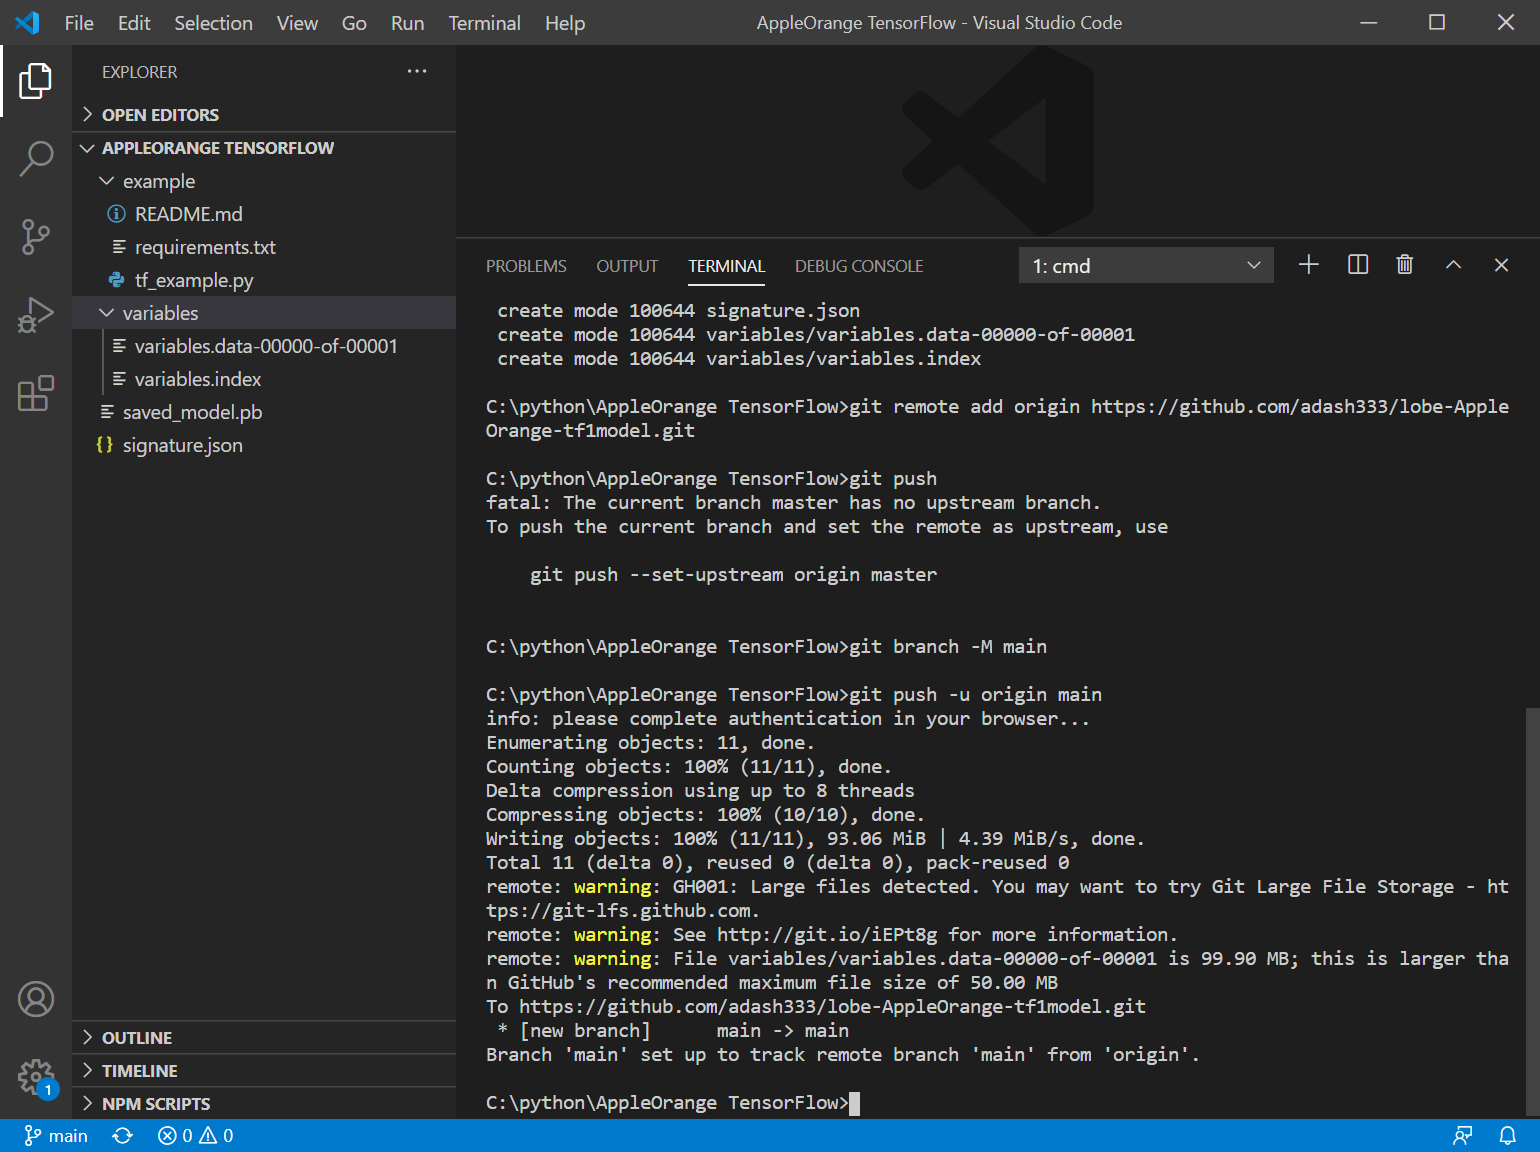
Task: Click the EXPLORER panel title
Action: (139, 72)
